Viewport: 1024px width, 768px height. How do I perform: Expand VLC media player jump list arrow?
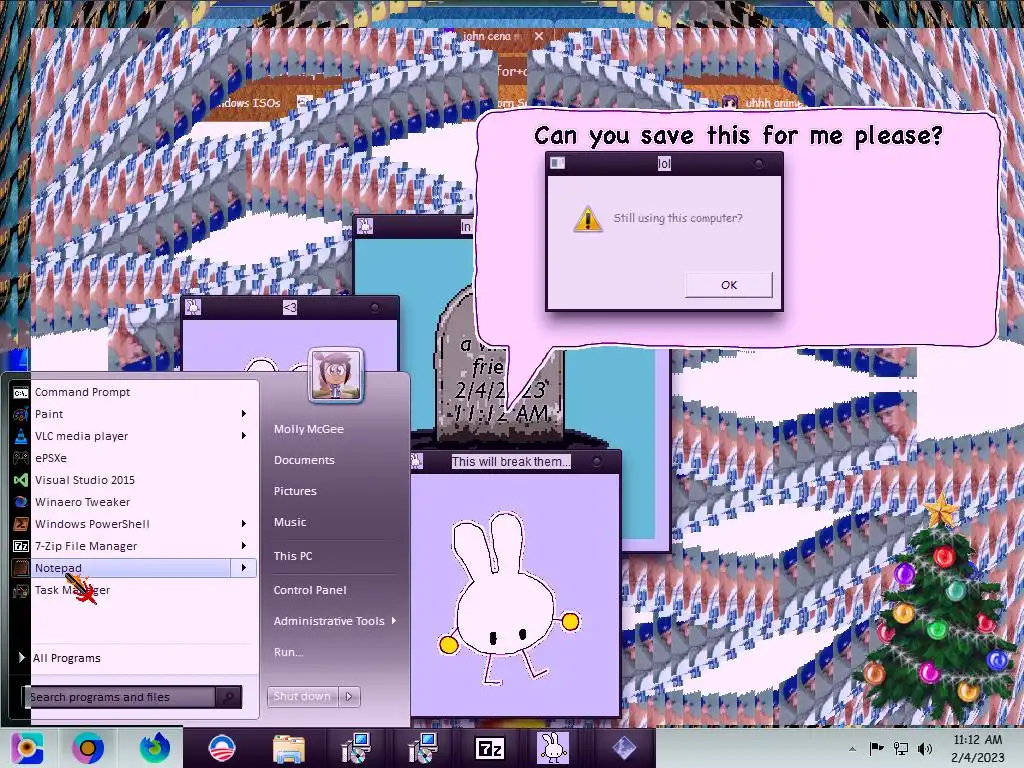point(244,436)
